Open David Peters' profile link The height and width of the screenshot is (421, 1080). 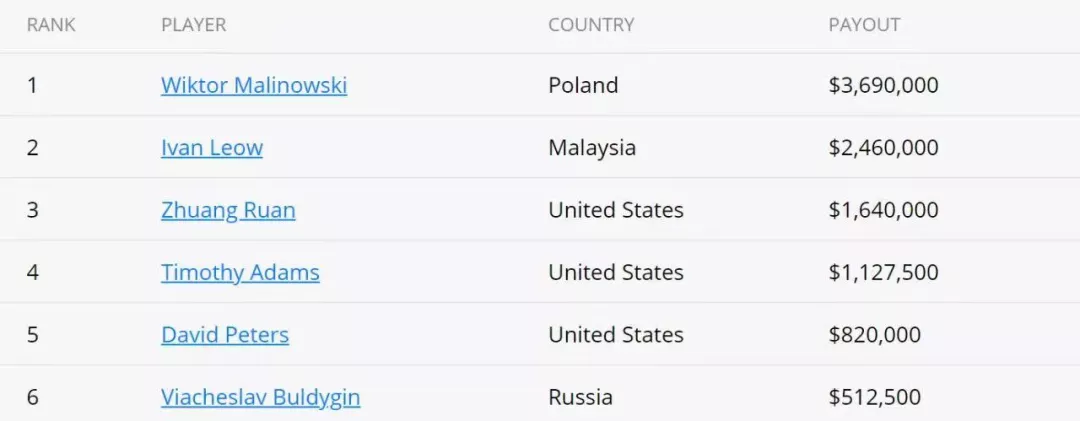tap(225, 335)
